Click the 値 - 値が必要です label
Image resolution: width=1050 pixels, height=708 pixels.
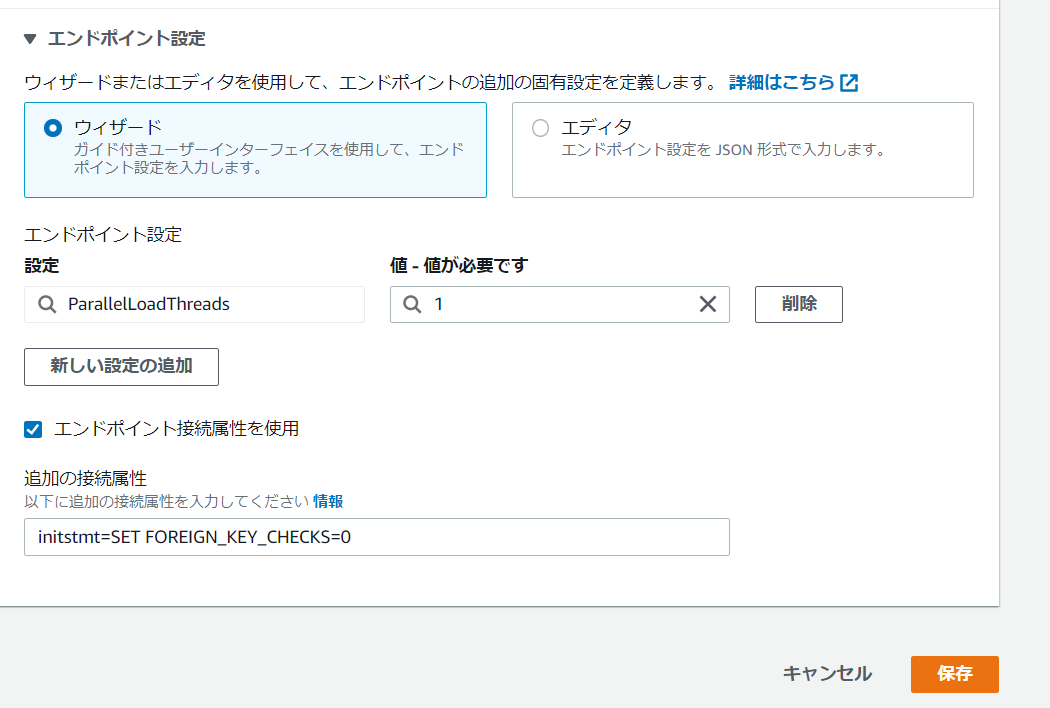(x=459, y=265)
